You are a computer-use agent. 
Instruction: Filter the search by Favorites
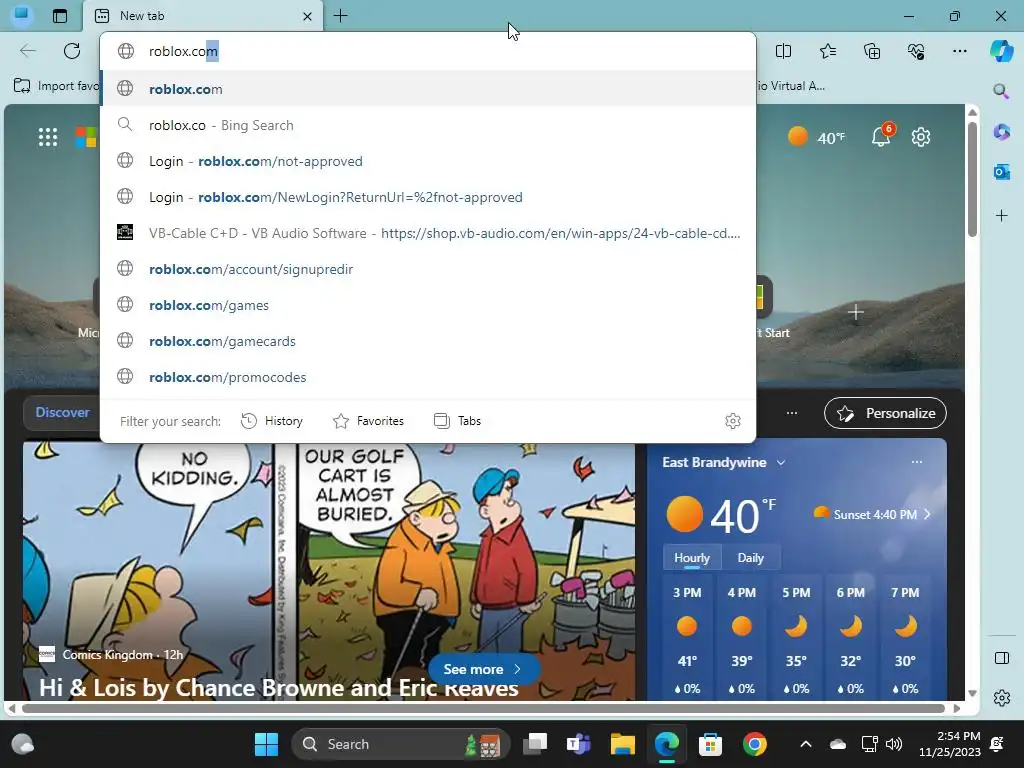[x=368, y=421]
